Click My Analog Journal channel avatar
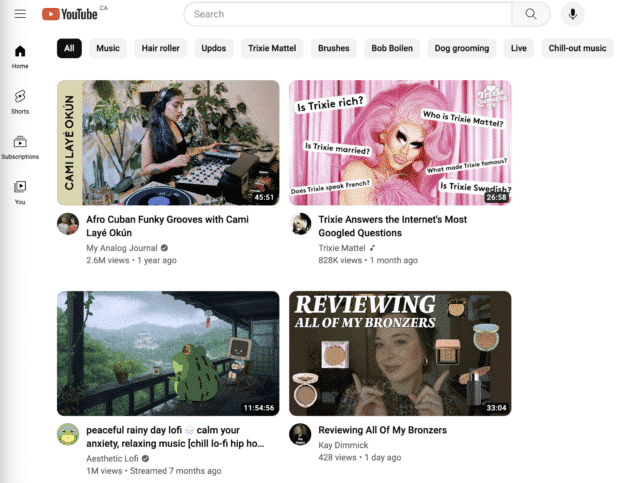 coord(68,224)
